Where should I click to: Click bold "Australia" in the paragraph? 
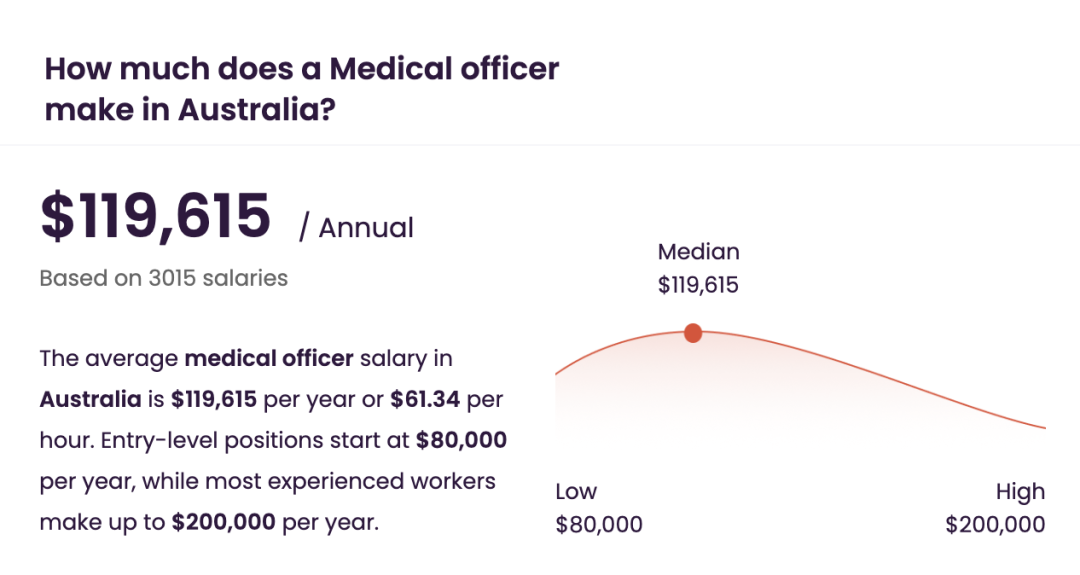coord(90,400)
